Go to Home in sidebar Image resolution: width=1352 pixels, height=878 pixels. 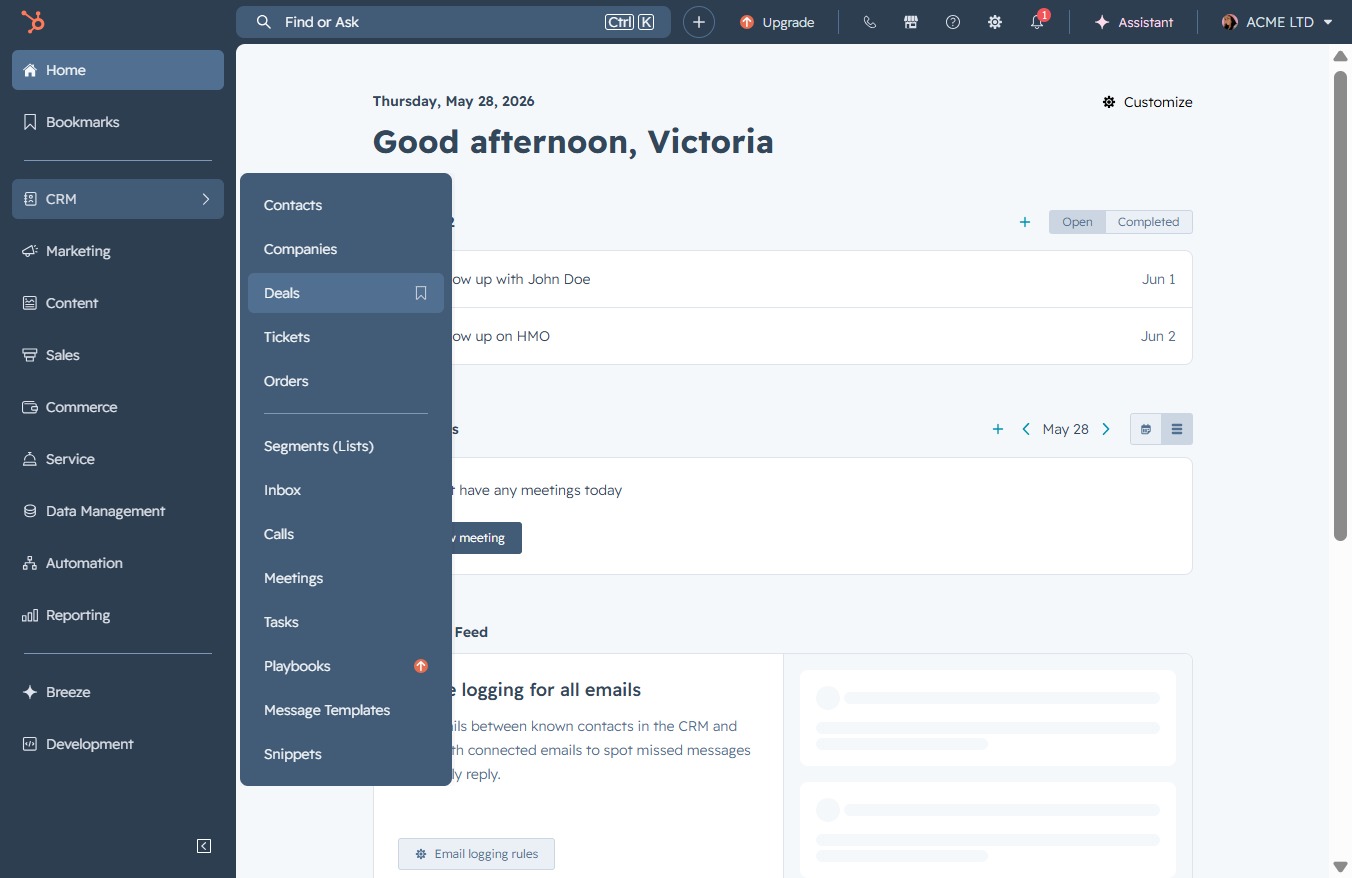(x=118, y=70)
